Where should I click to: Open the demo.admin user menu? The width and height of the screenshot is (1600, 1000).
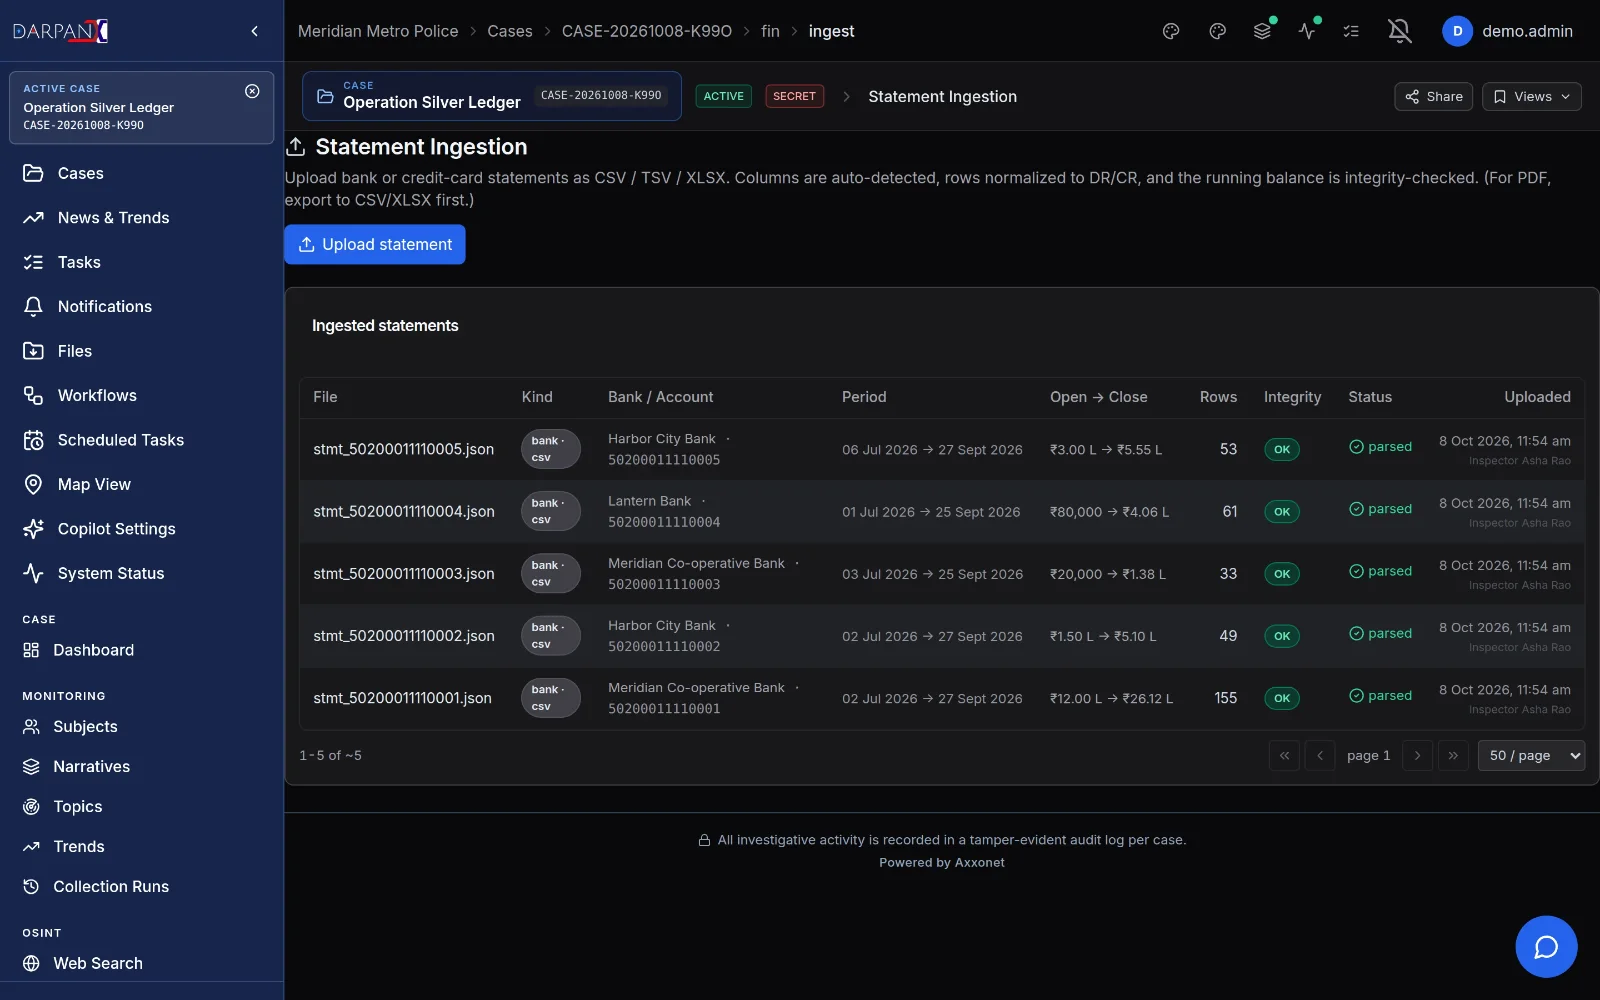point(1508,31)
